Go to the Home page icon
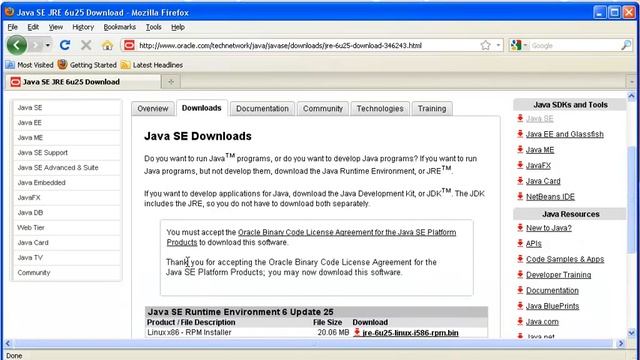640x360 pixels. pos(107,45)
